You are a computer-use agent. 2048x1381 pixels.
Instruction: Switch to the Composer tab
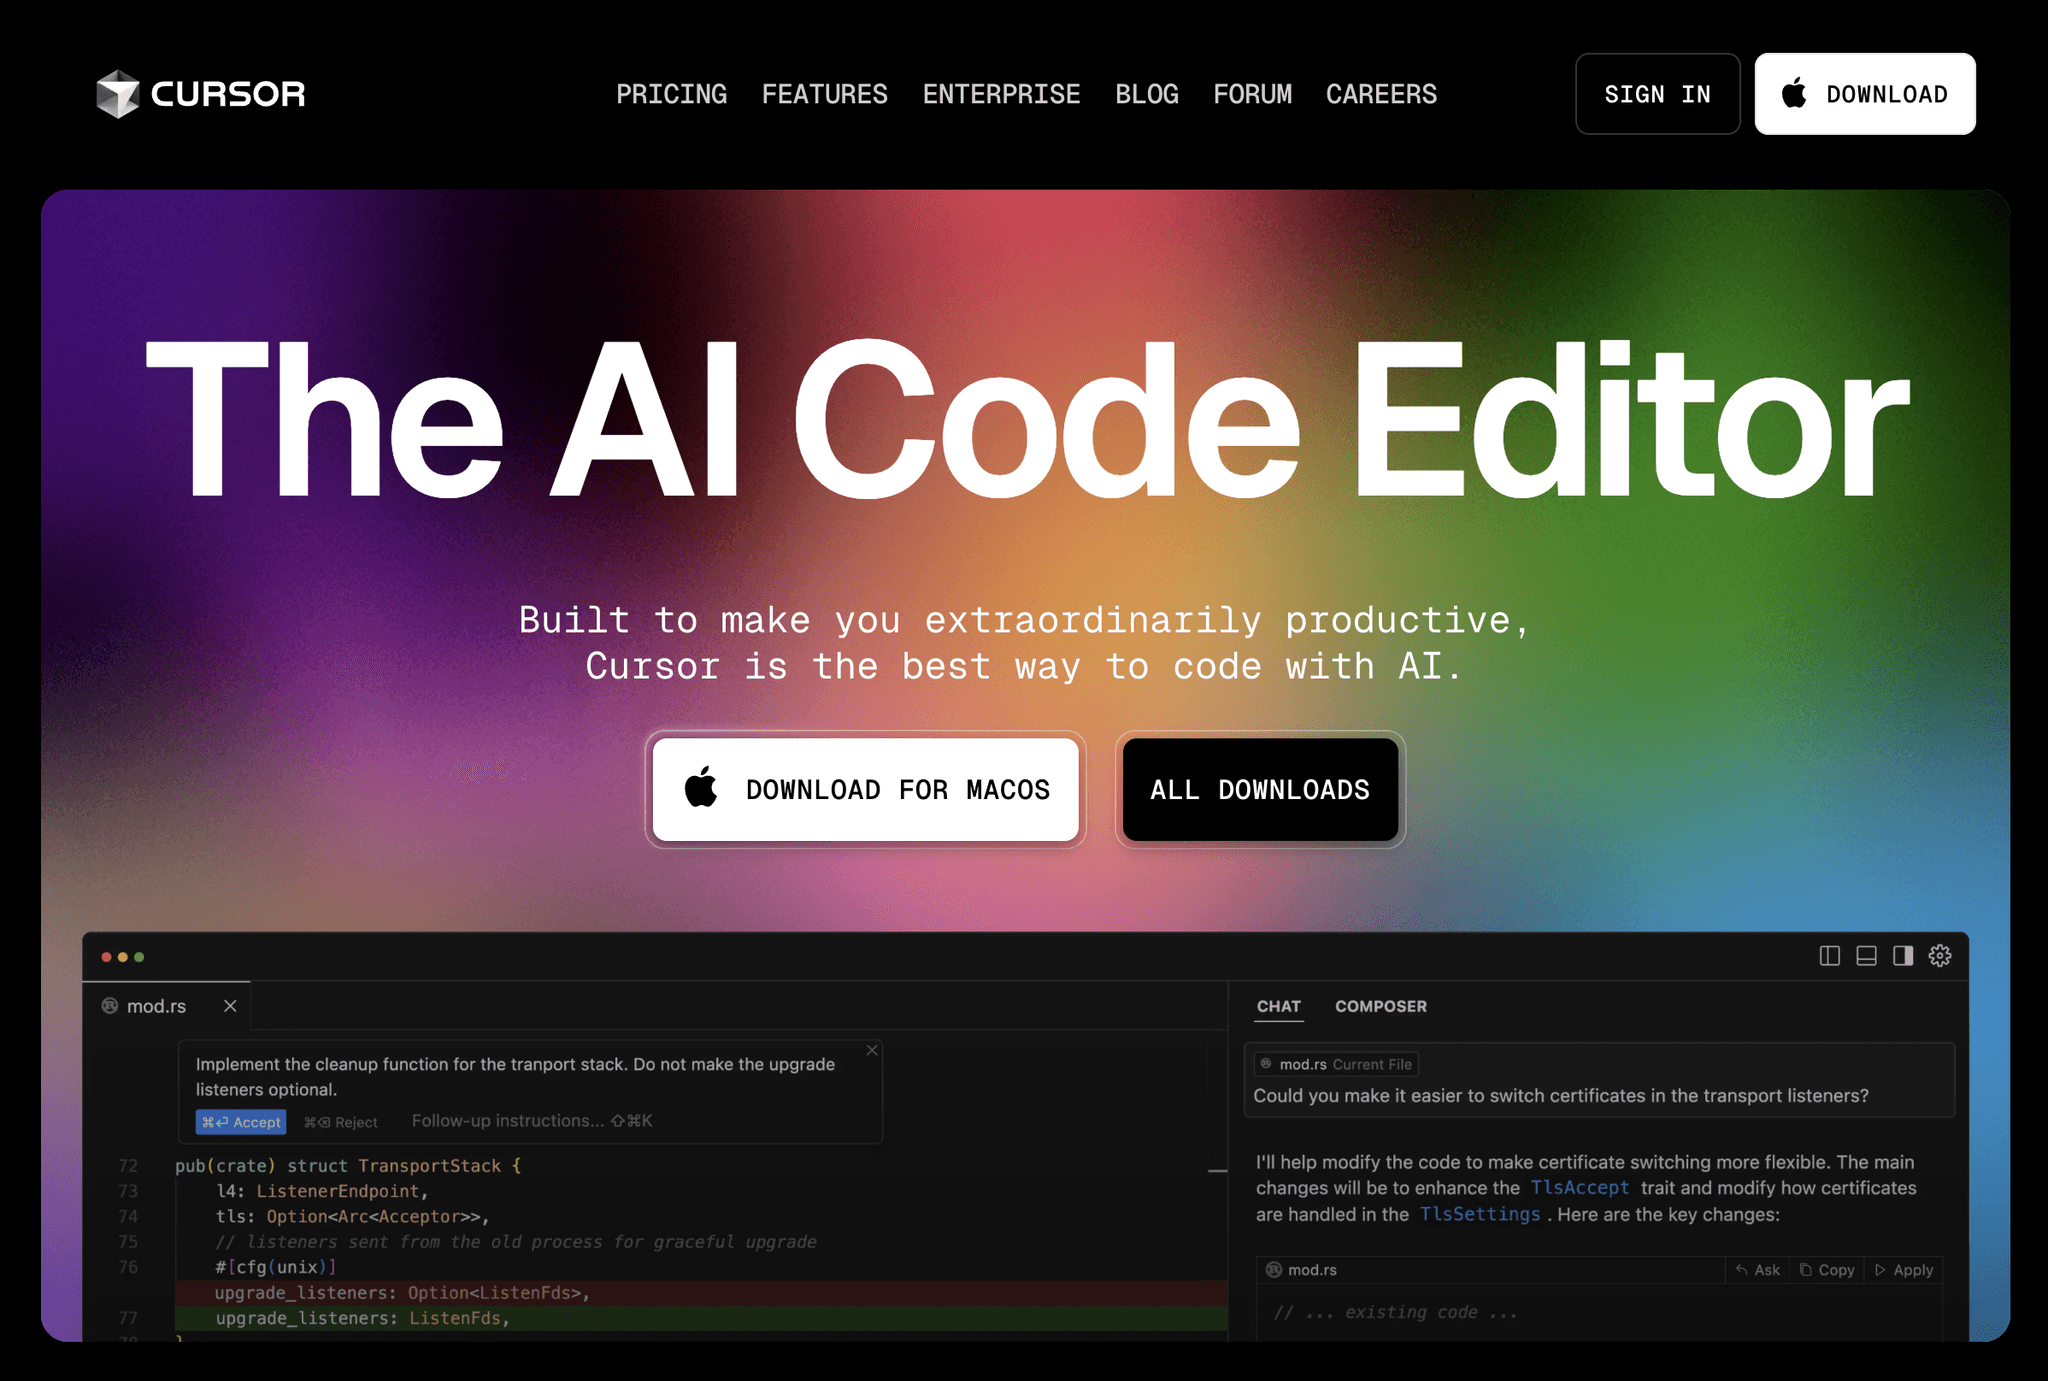pos(1380,1006)
